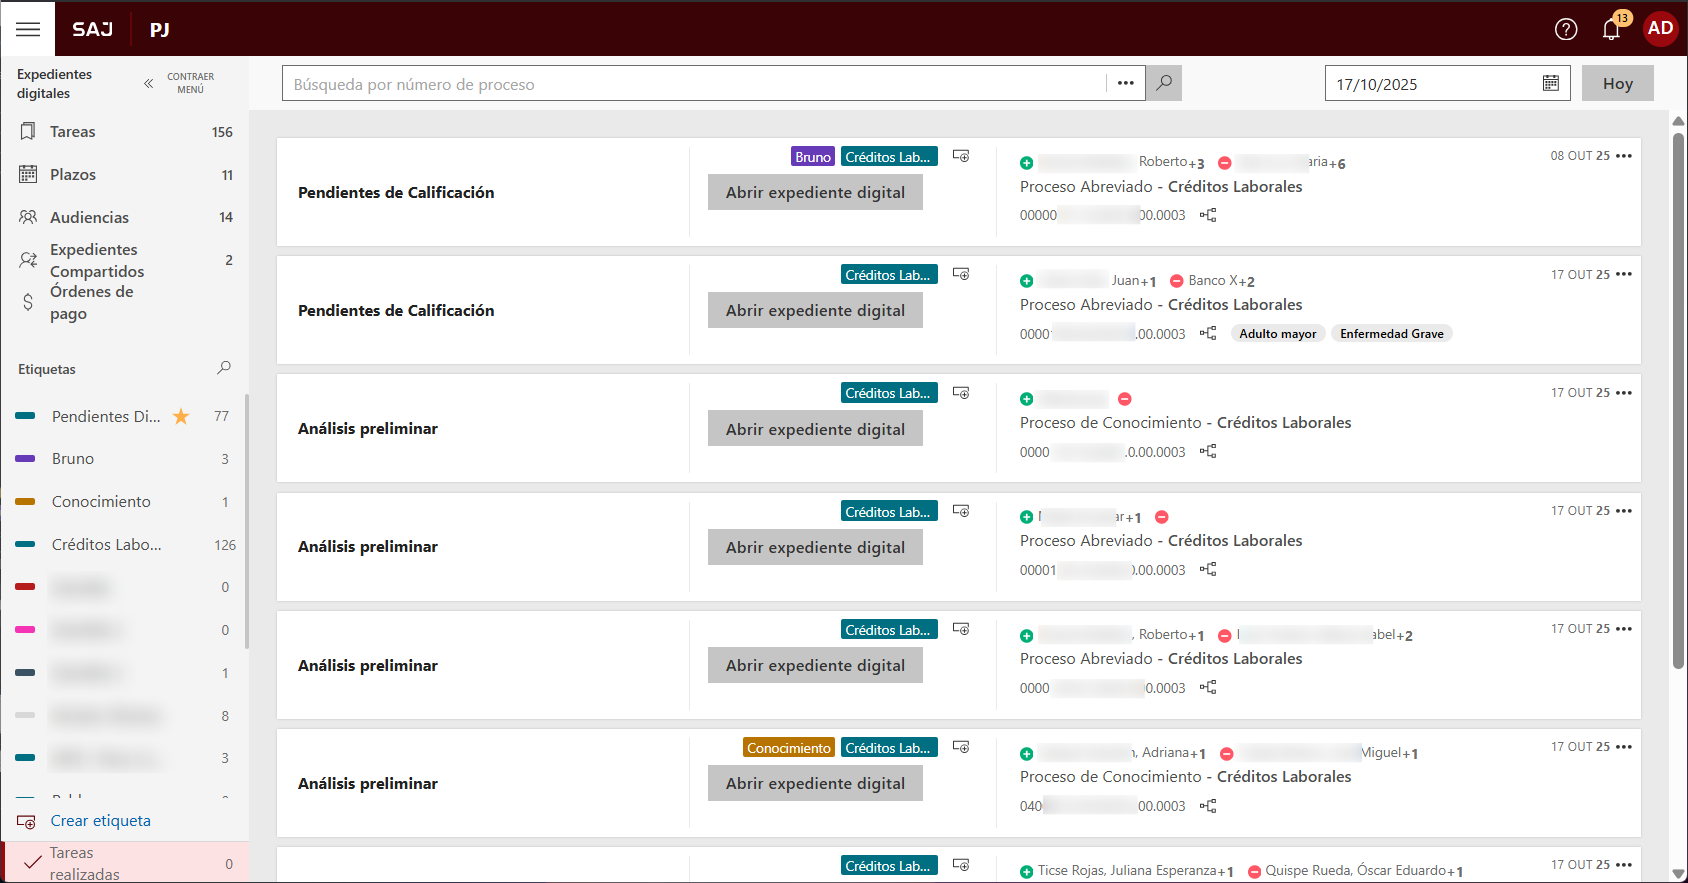Click Bruno tag on first task
1688x883 pixels.
click(x=813, y=157)
